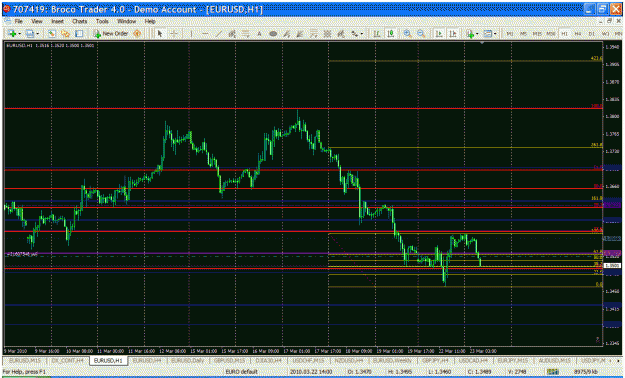Open the Help menu
Image resolution: width=625 pixels, height=378 pixels.
pyautogui.click(x=150, y=21)
